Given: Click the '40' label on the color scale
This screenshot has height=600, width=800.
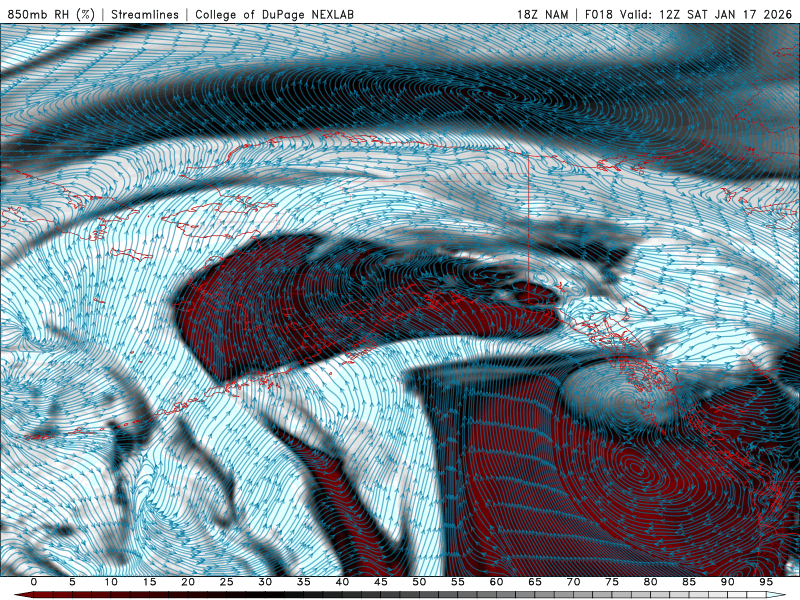Looking at the screenshot, I should [x=342, y=582].
